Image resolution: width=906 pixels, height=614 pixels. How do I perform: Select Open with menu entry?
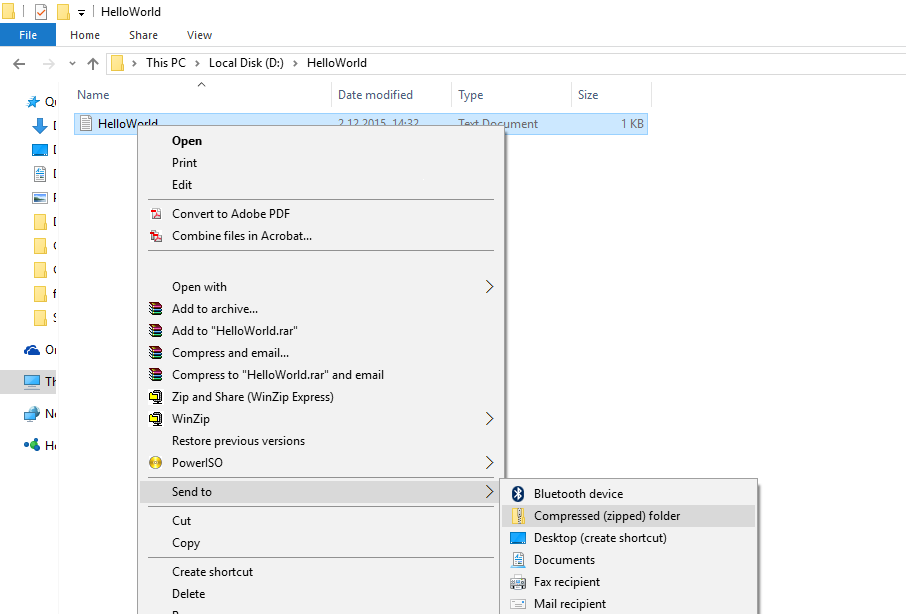pyautogui.click(x=199, y=286)
